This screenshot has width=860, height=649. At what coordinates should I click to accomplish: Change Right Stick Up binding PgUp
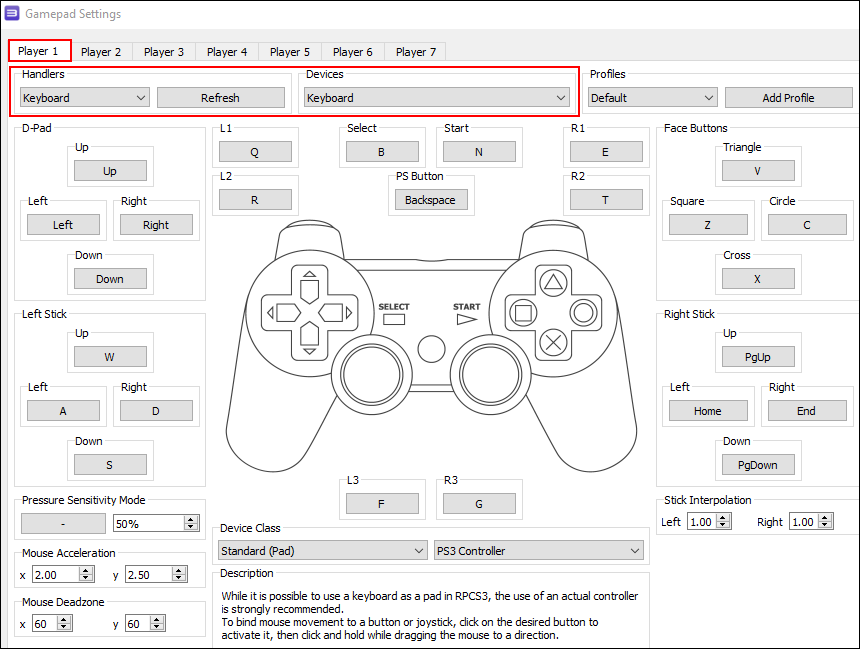758,357
